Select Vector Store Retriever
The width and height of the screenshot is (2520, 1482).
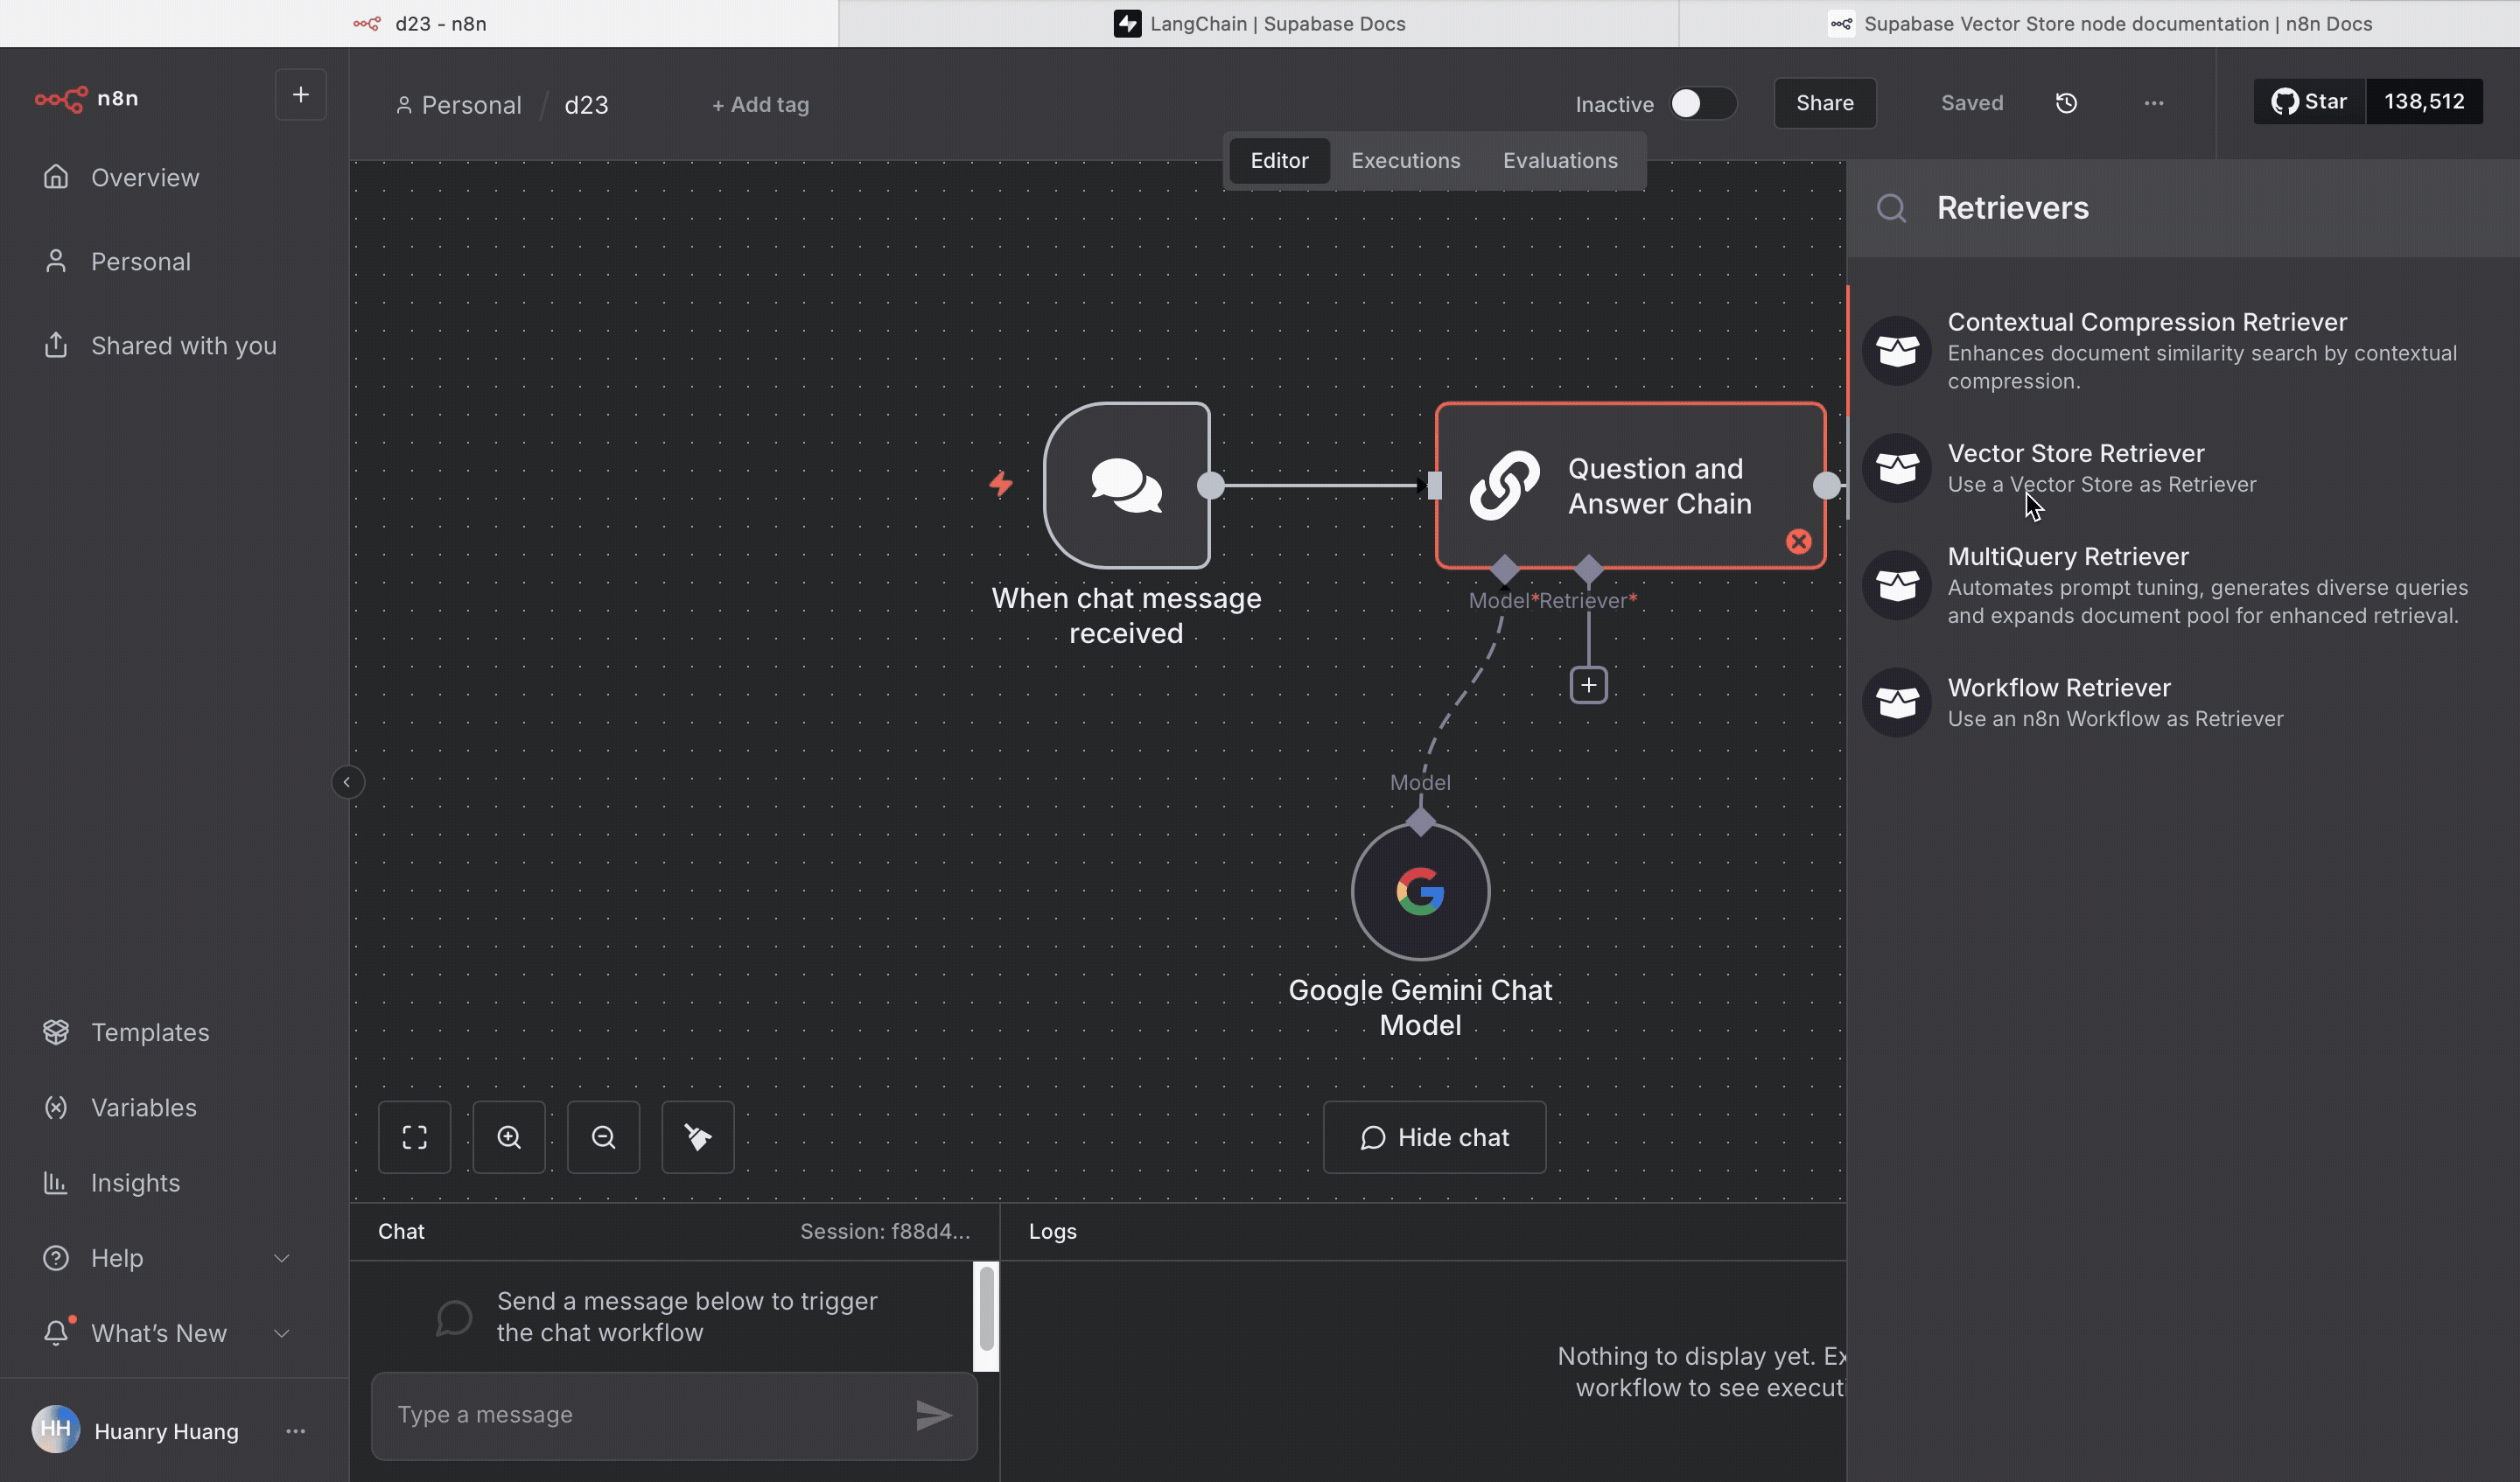pos(2183,467)
